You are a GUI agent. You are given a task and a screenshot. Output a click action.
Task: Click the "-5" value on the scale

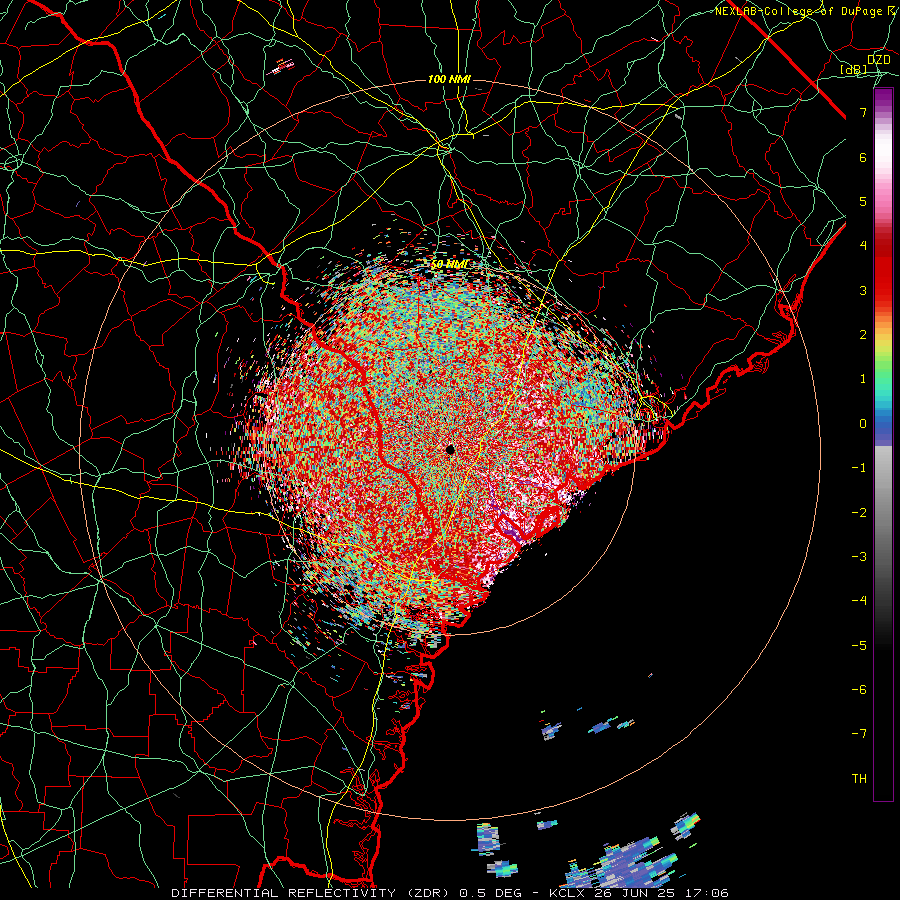pos(859,646)
